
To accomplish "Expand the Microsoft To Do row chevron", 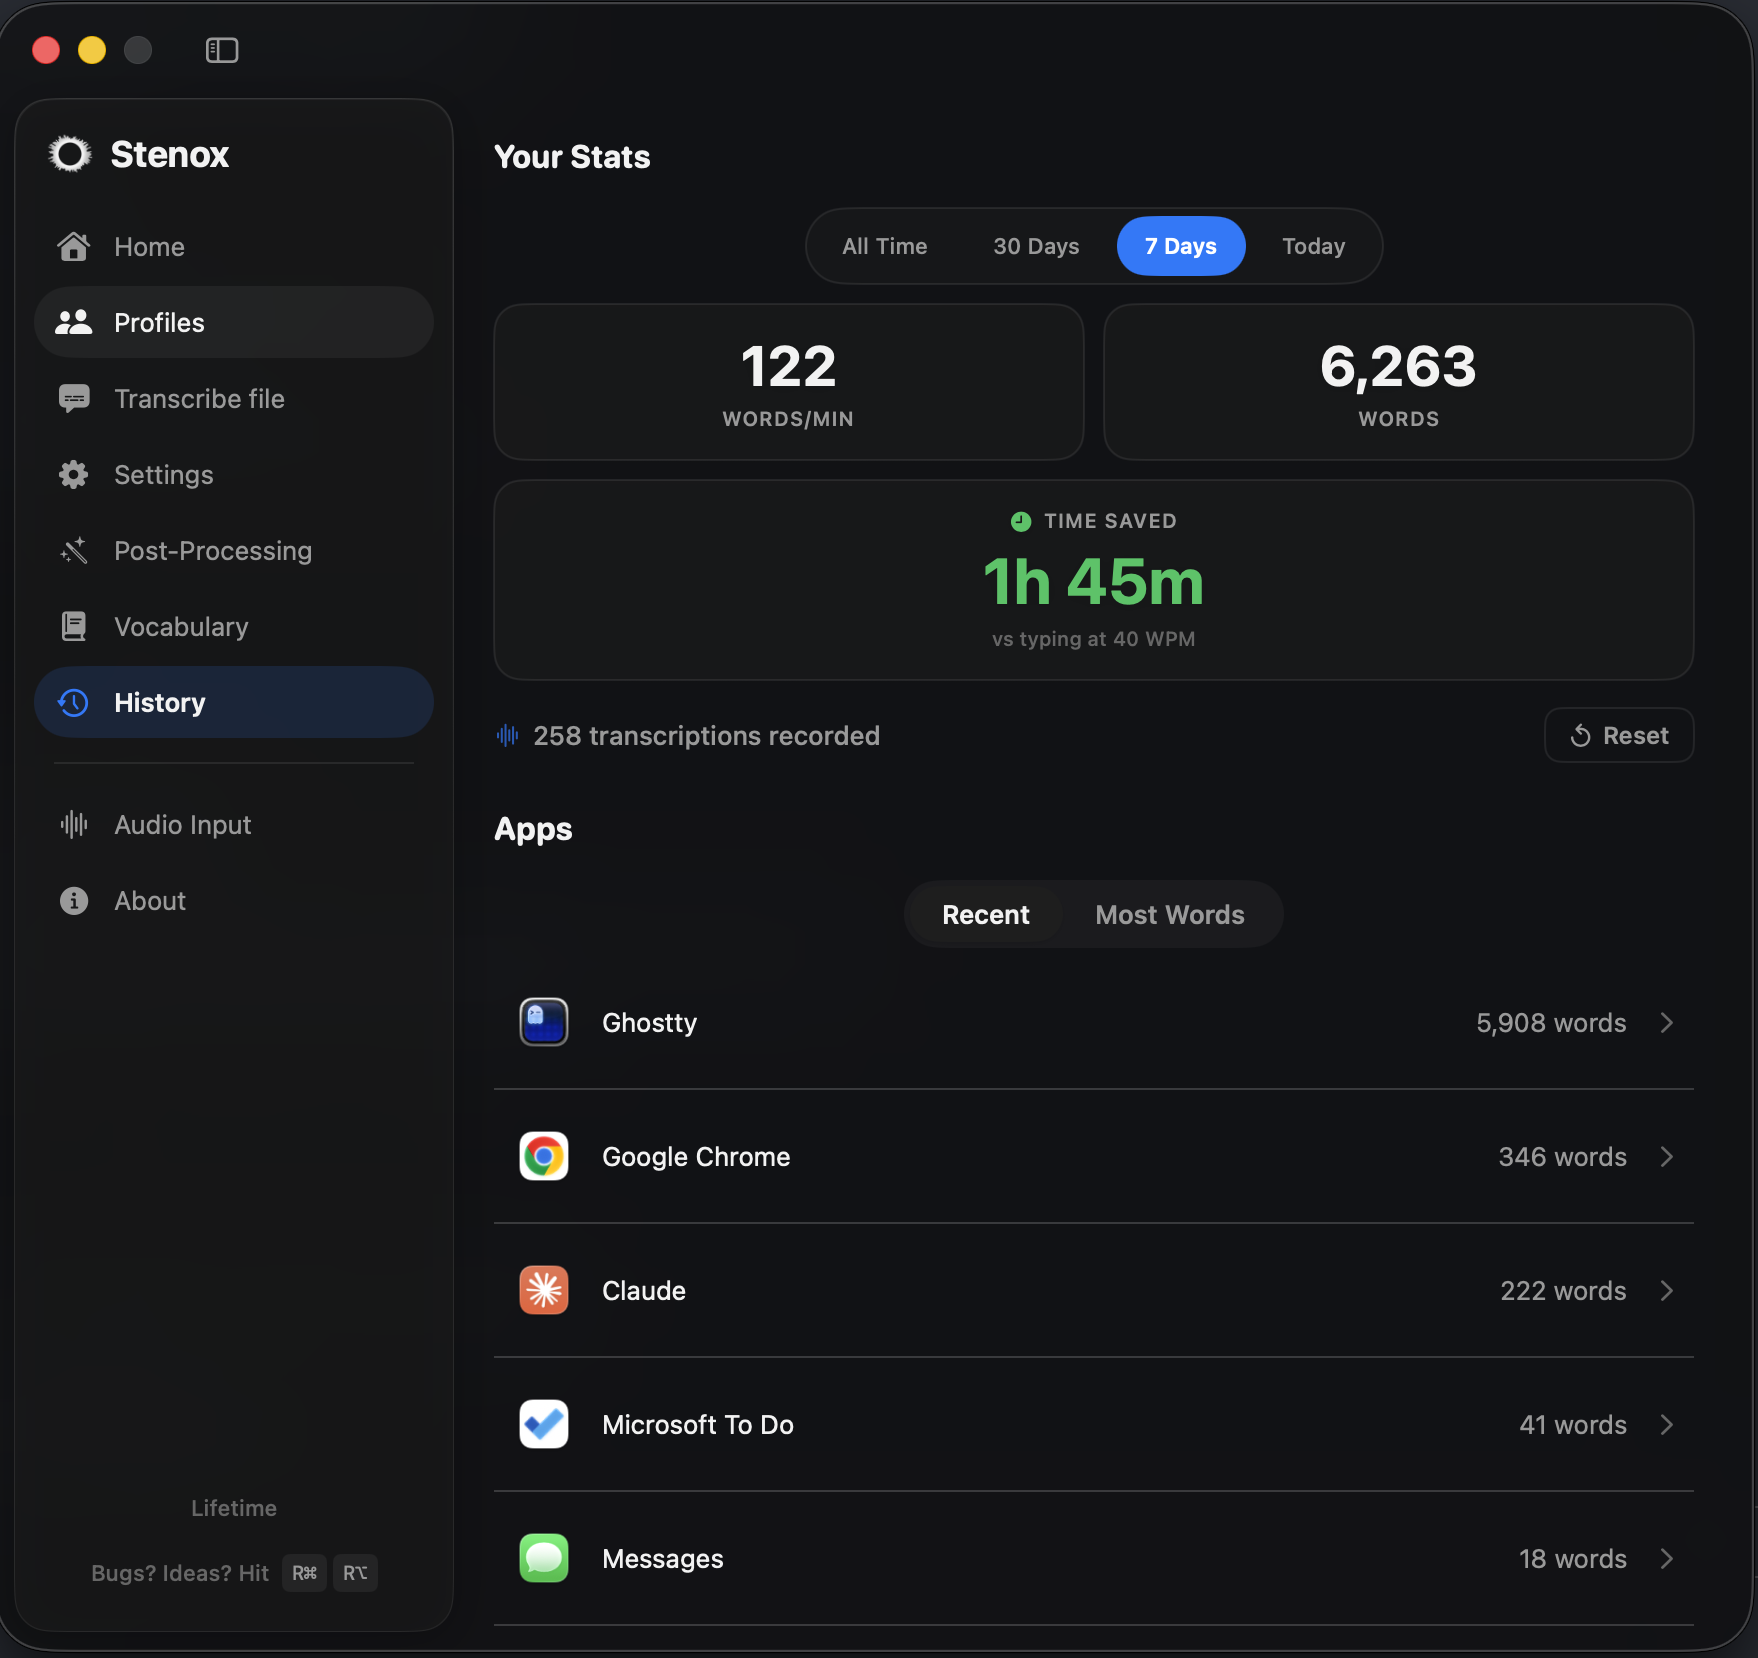I will [1667, 1424].
